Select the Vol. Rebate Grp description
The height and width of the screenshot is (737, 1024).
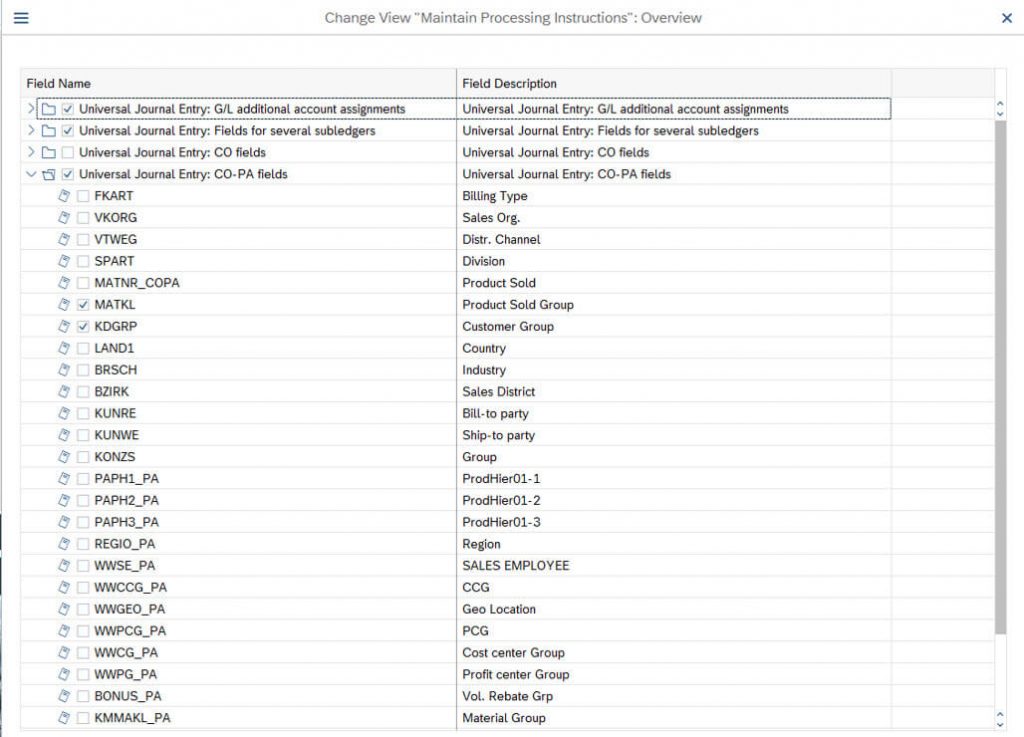click(674, 696)
